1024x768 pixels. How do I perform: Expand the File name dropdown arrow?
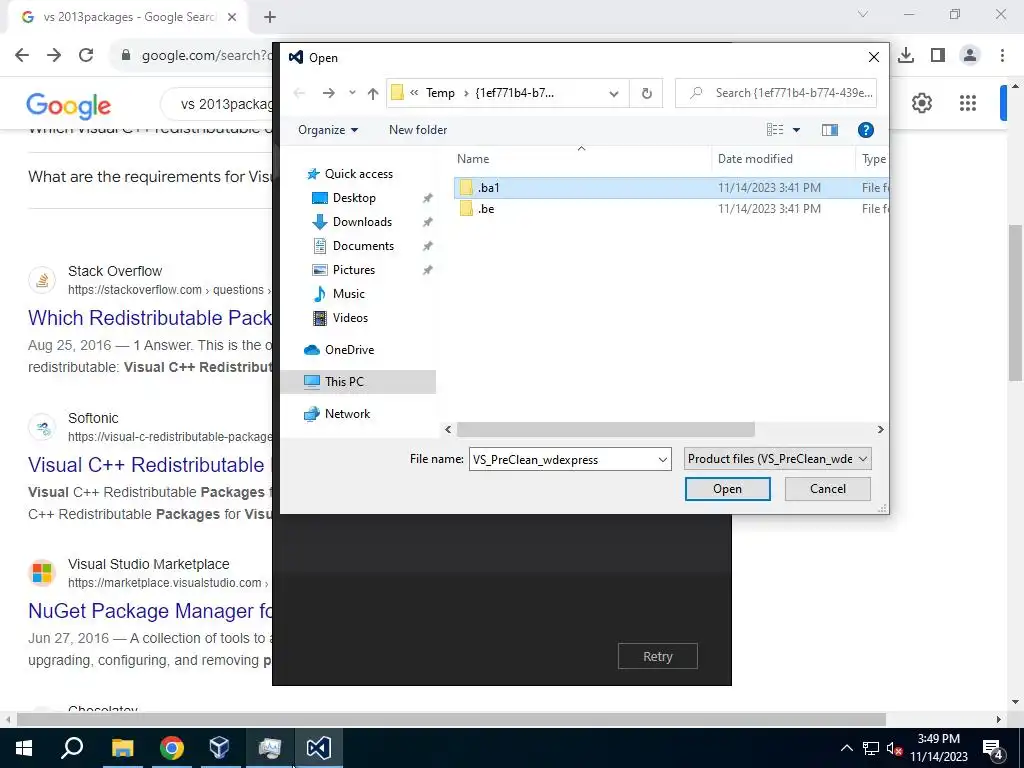pyautogui.click(x=663, y=460)
